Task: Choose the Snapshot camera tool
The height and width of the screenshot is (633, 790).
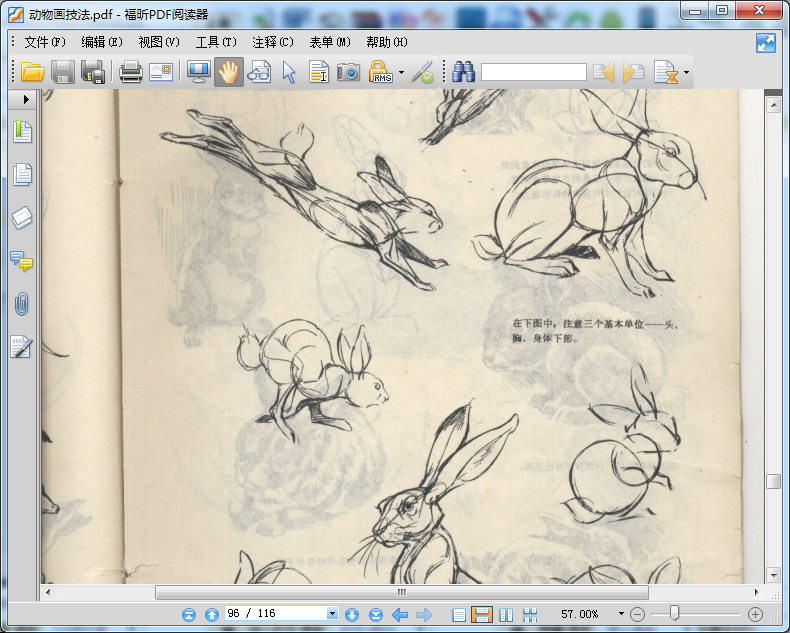Action: pyautogui.click(x=348, y=72)
